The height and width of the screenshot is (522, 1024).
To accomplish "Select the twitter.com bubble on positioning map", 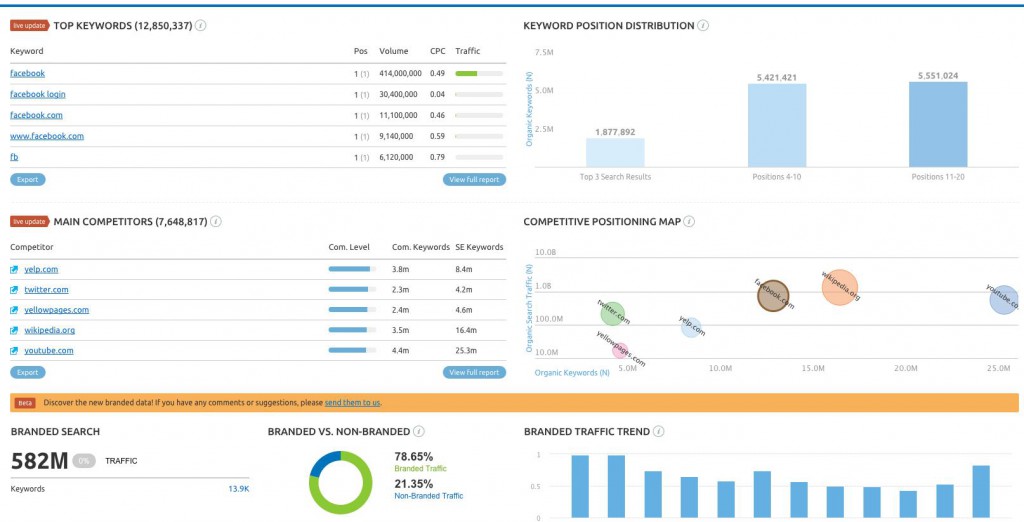I will [x=613, y=314].
